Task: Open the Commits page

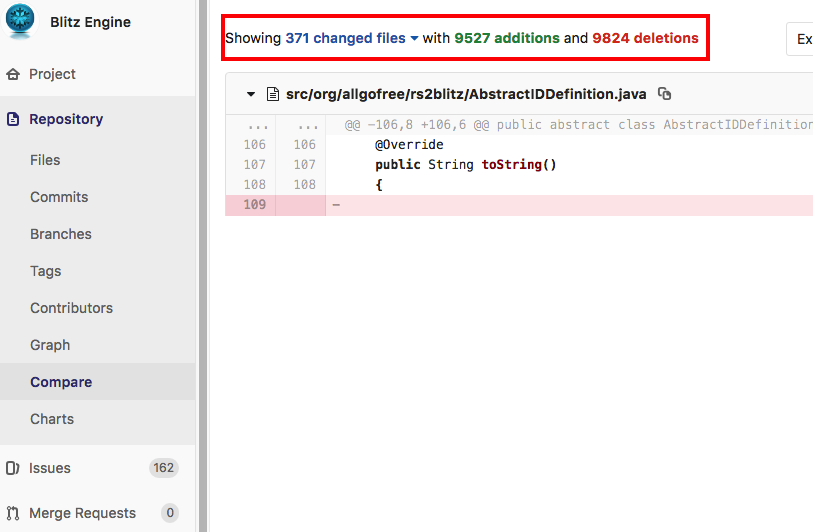Action: [59, 197]
